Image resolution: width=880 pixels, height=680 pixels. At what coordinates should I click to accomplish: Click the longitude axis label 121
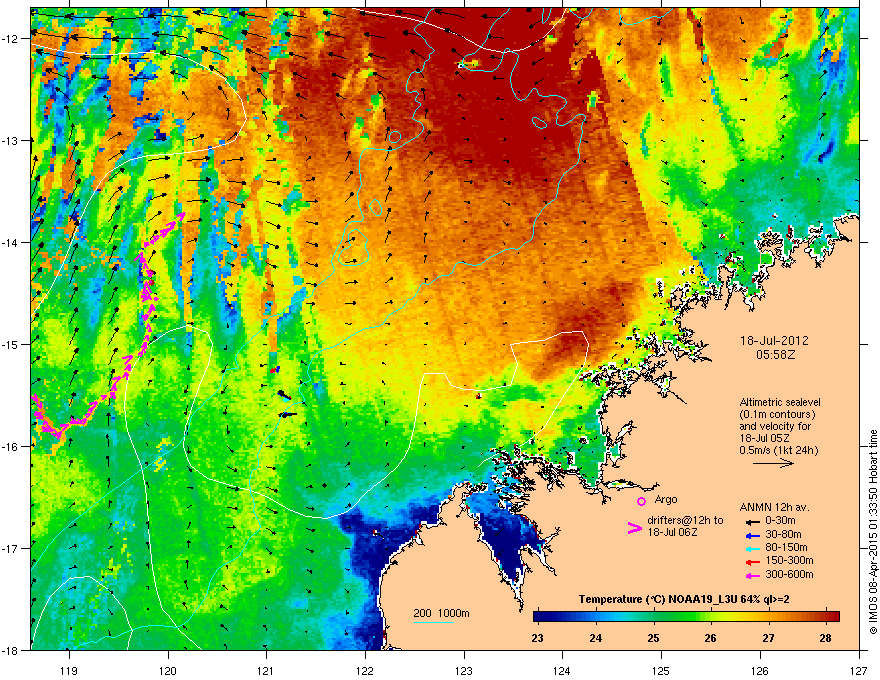point(266,670)
